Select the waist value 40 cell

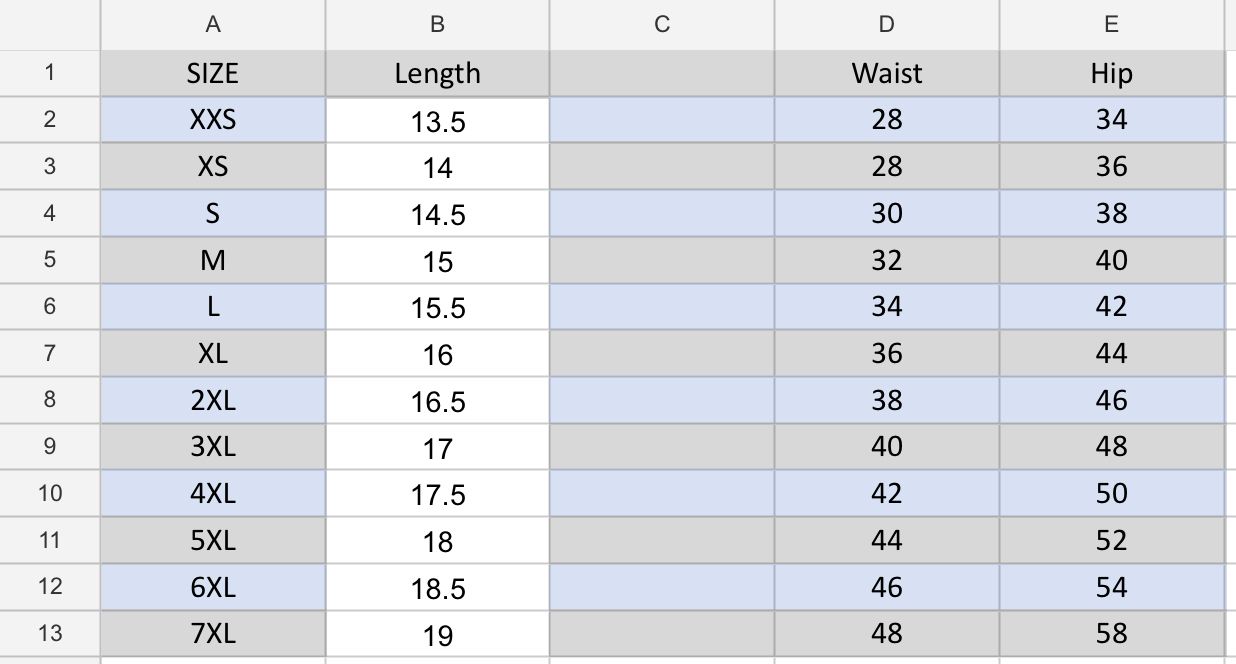[x=886, y=446]
